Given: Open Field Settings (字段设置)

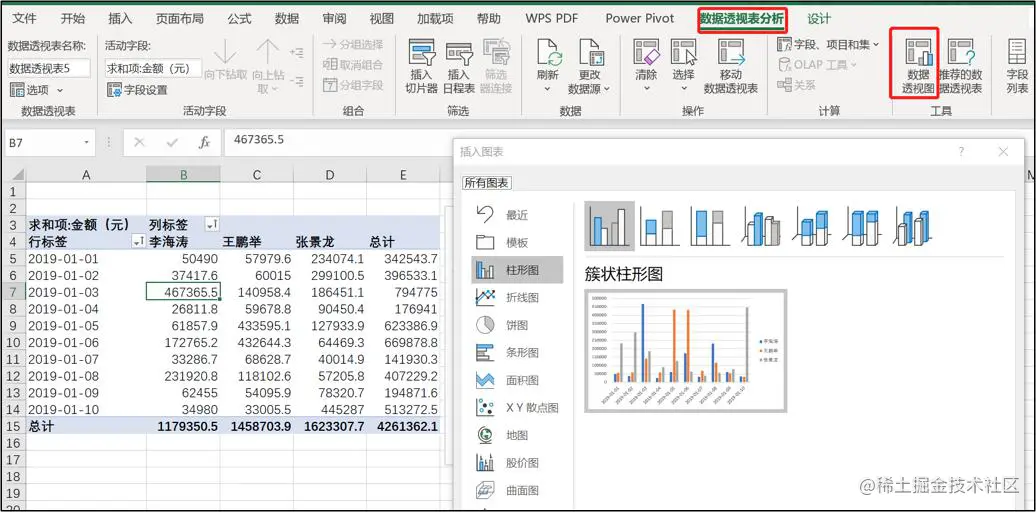Looking at the screenshot, I should tap(137, 89).
